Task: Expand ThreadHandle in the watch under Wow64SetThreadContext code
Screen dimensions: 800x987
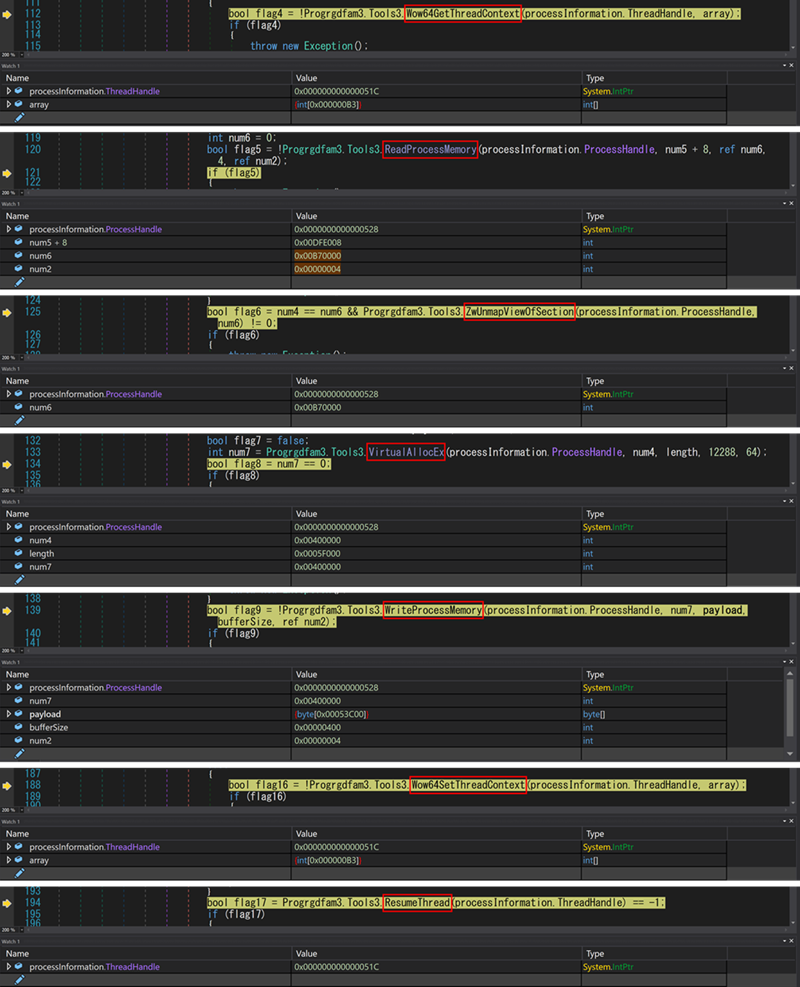Action: [x=9, y=847]
